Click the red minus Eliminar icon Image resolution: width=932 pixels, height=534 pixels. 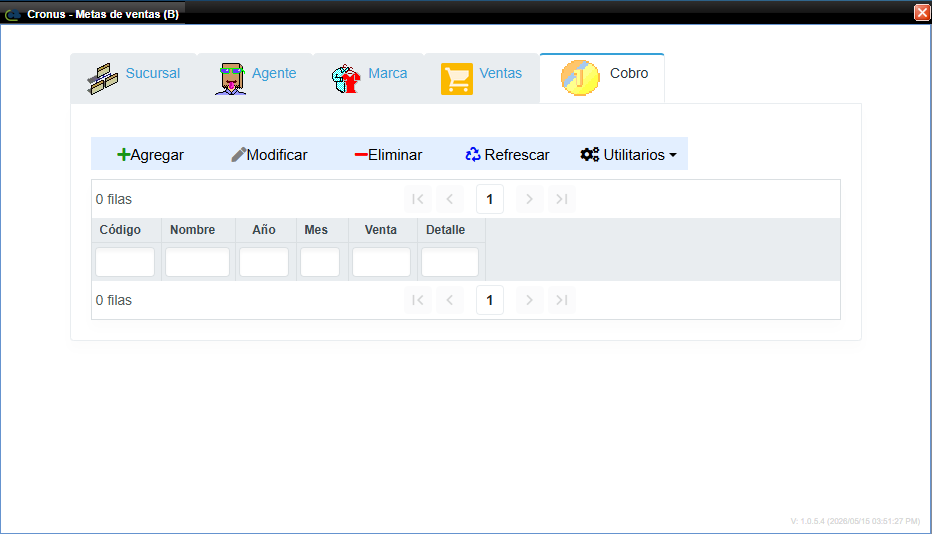361,155
